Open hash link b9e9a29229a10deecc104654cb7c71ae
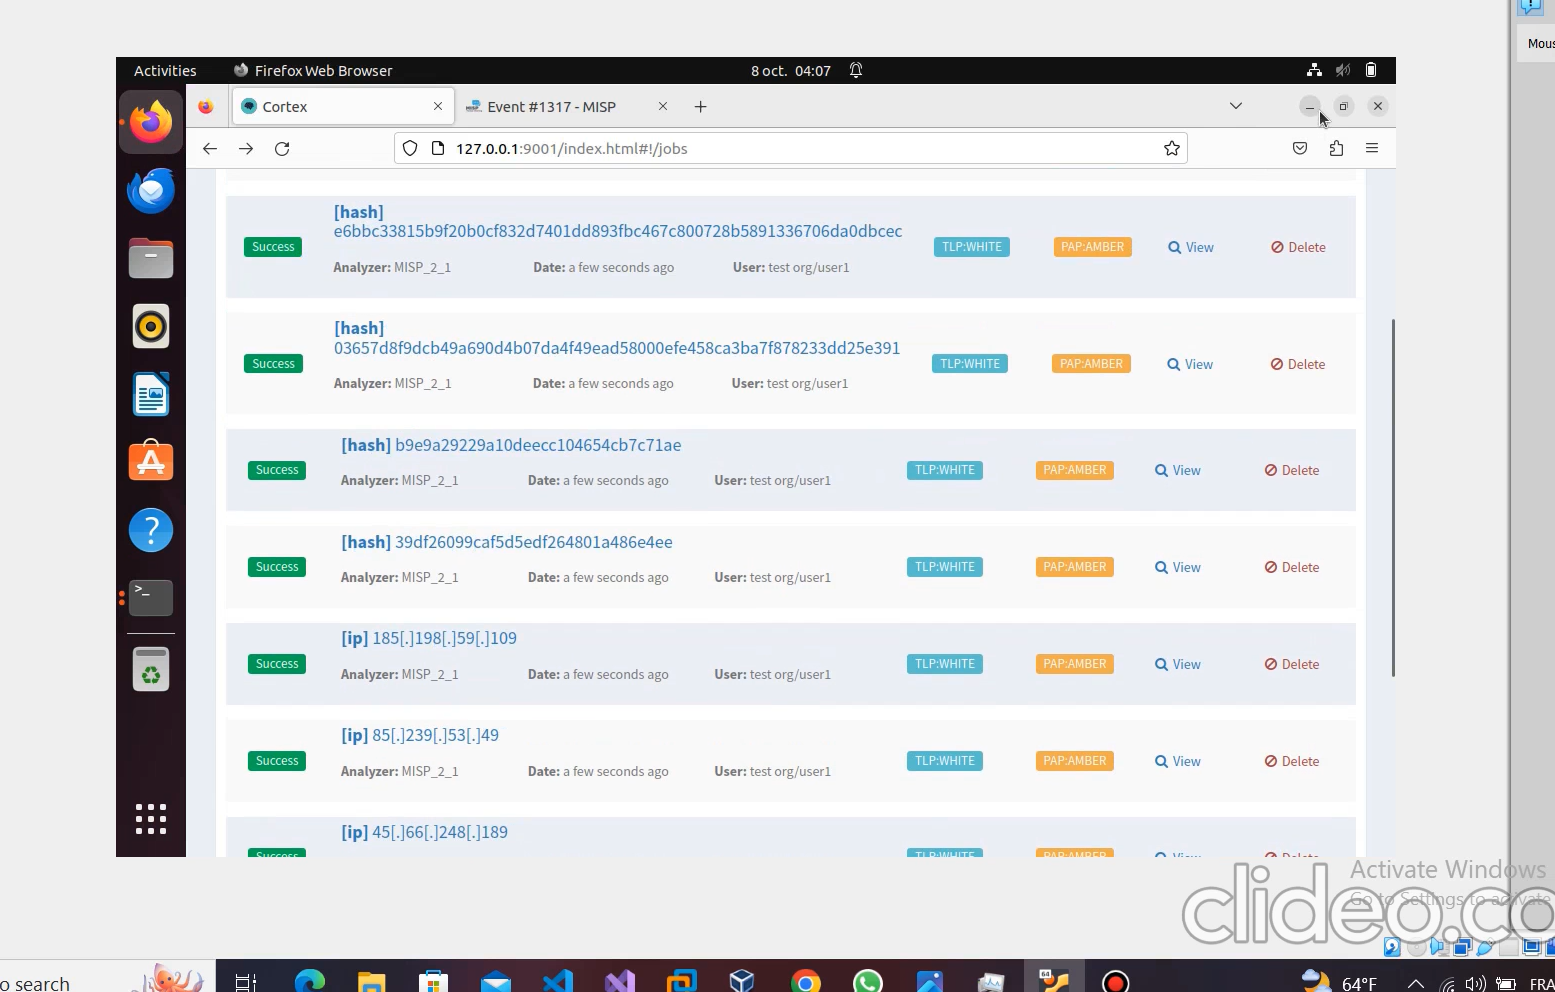The height and width of the screenshot is (992, 1555). (511, 445)
